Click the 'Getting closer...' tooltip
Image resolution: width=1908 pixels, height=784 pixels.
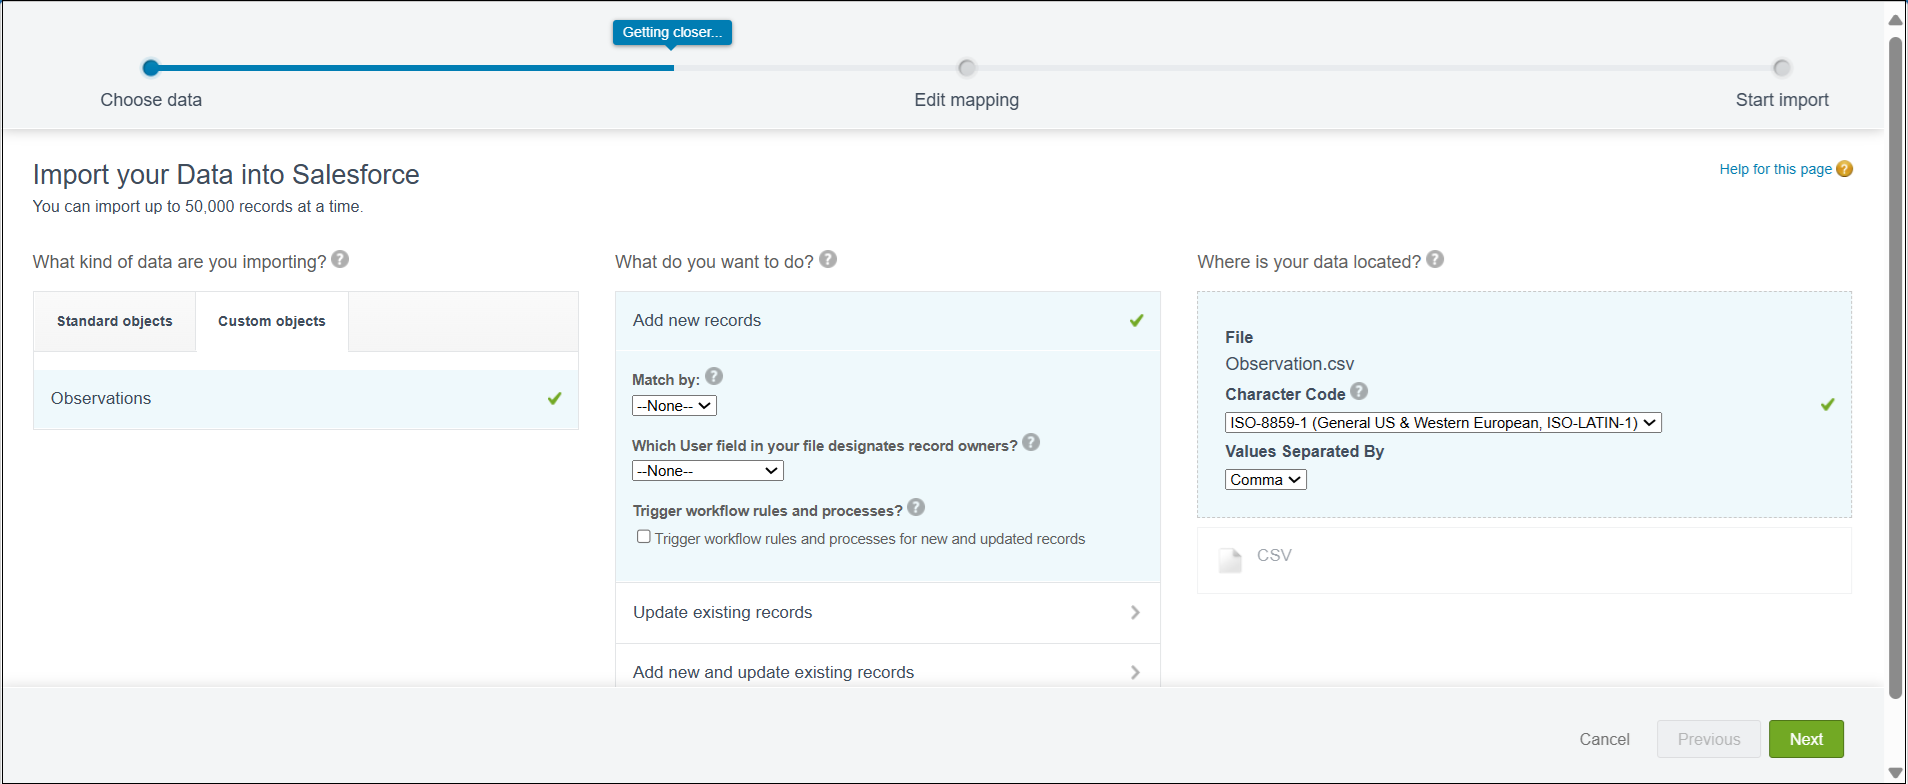[x=672, y=33]
